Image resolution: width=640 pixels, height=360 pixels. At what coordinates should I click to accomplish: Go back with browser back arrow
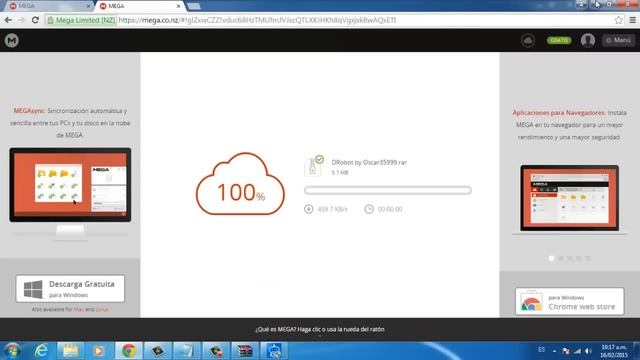tap(8, 20)
